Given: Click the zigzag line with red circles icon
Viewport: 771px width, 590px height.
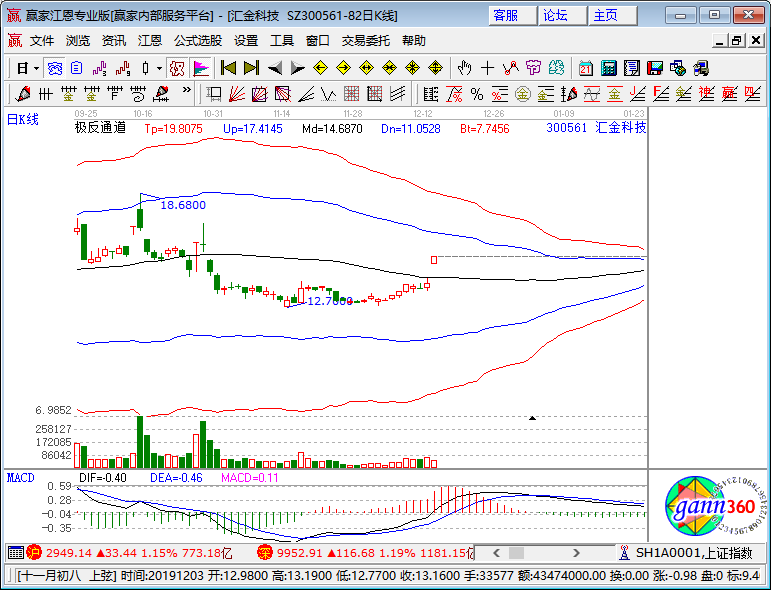Looking at the screenshot, I should coord(511,68).
